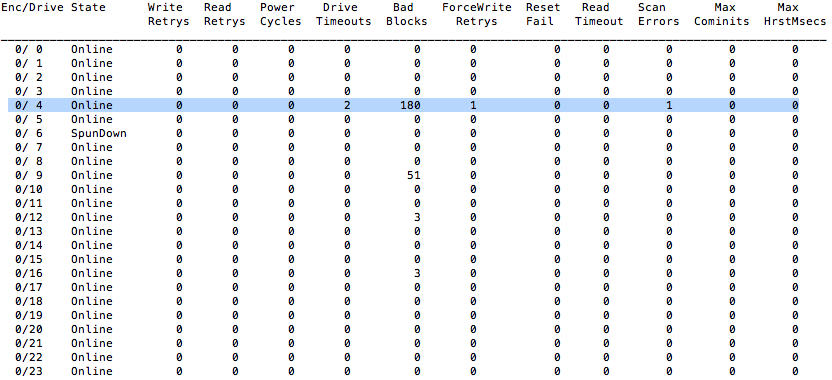
Task: Select drive '0/ 9' row label
Action: click(x=29, y=175)
